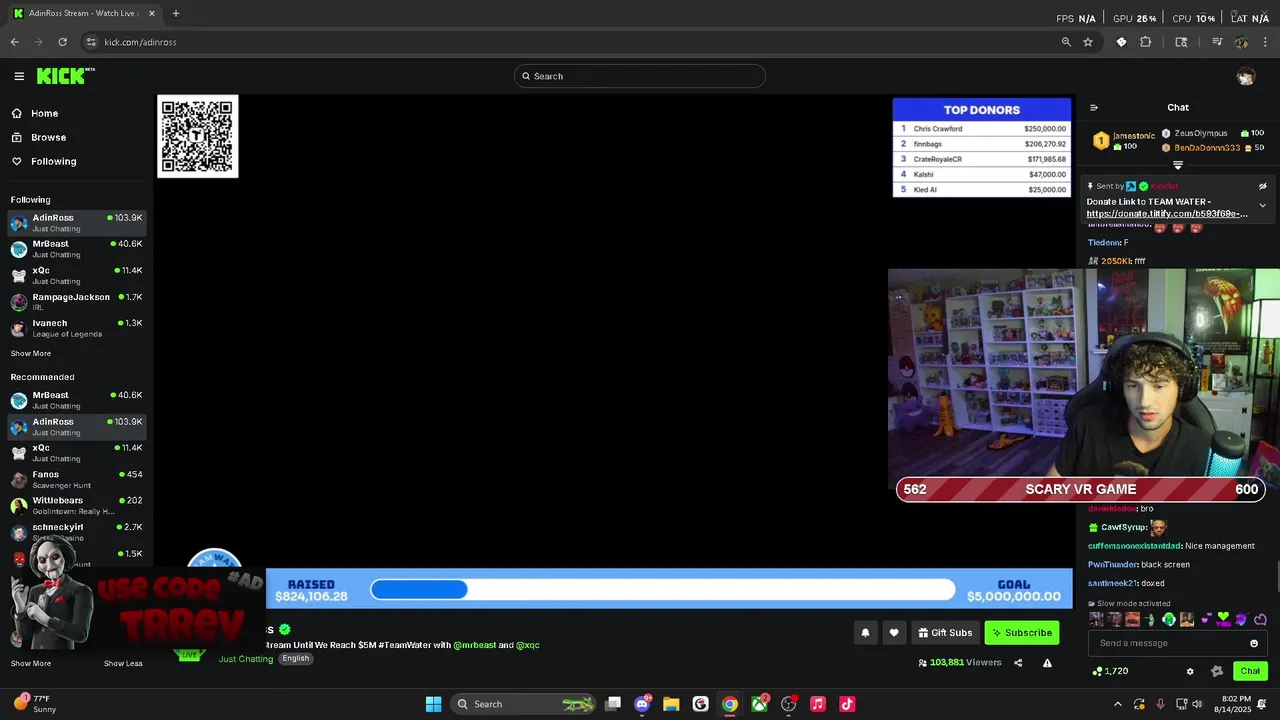Open schneckyirl recommended channel

click(77, 532)
